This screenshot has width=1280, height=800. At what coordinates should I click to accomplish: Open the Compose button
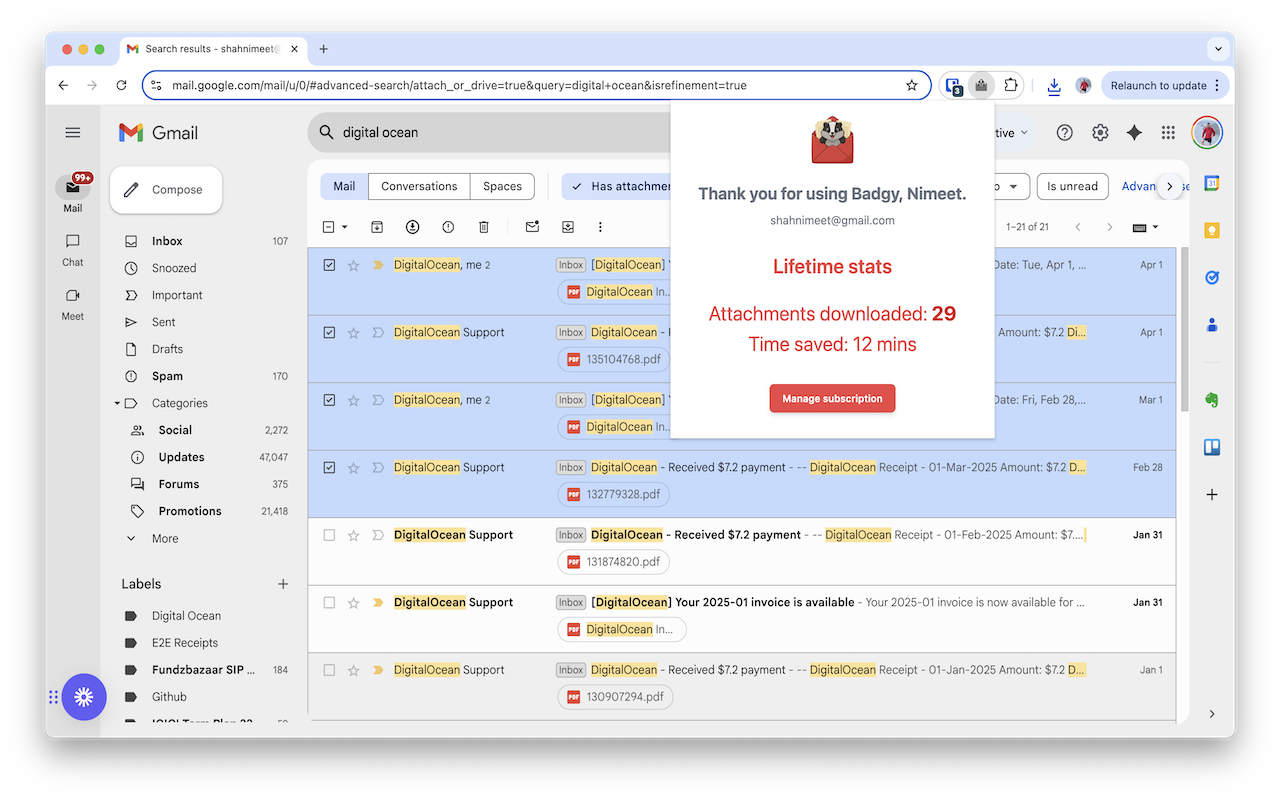coord(165,189)
